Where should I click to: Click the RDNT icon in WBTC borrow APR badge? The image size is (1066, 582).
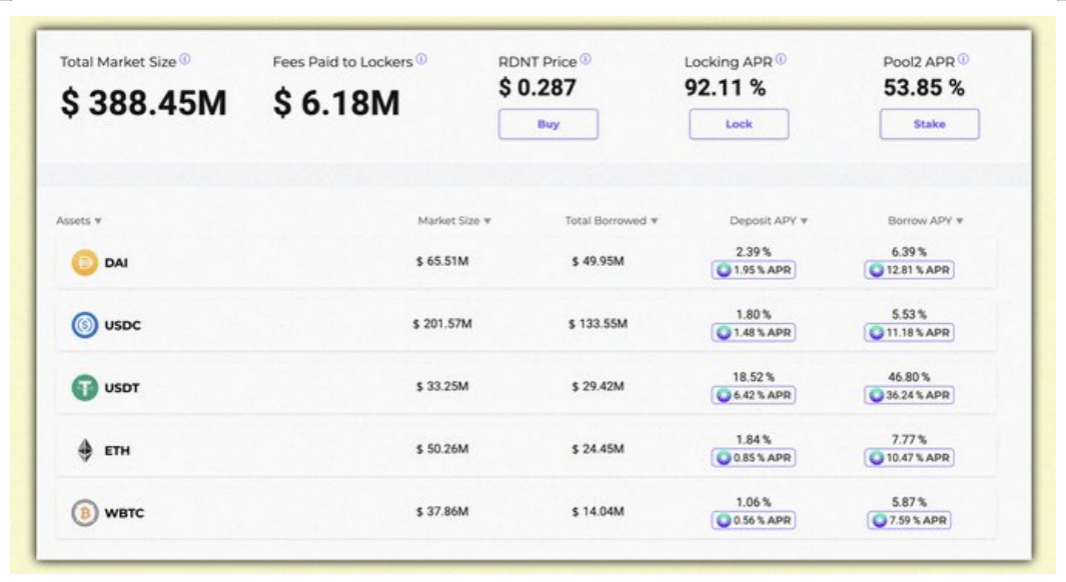tap(880, 520)
